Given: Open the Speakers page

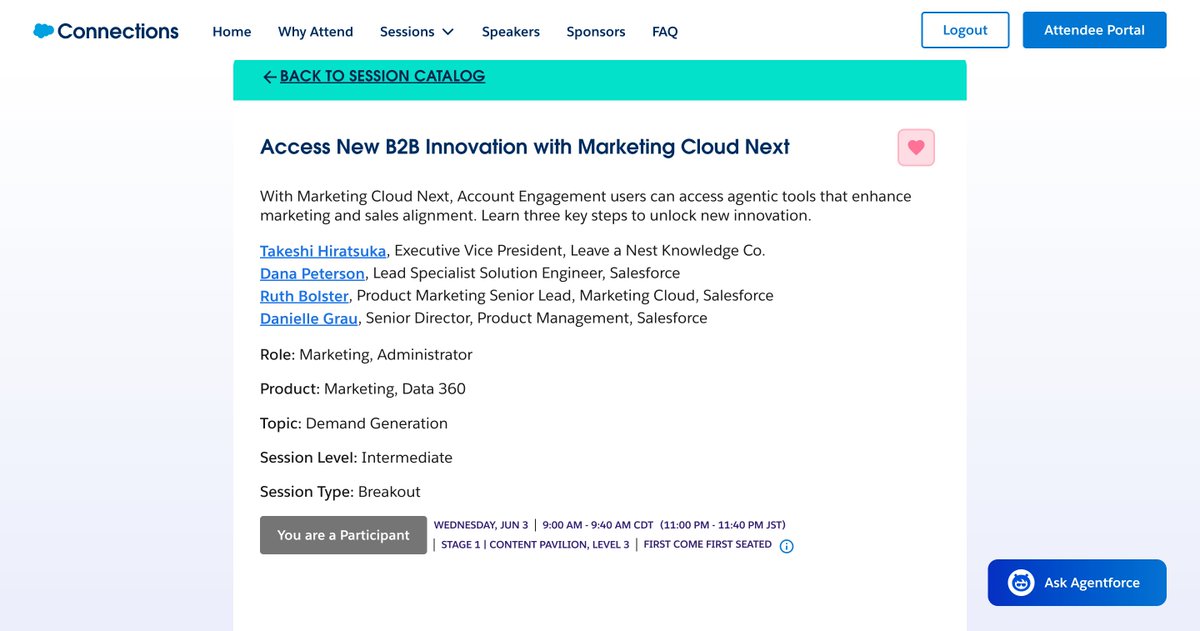Looking at the screenshot, I should (x=511, y=31).
